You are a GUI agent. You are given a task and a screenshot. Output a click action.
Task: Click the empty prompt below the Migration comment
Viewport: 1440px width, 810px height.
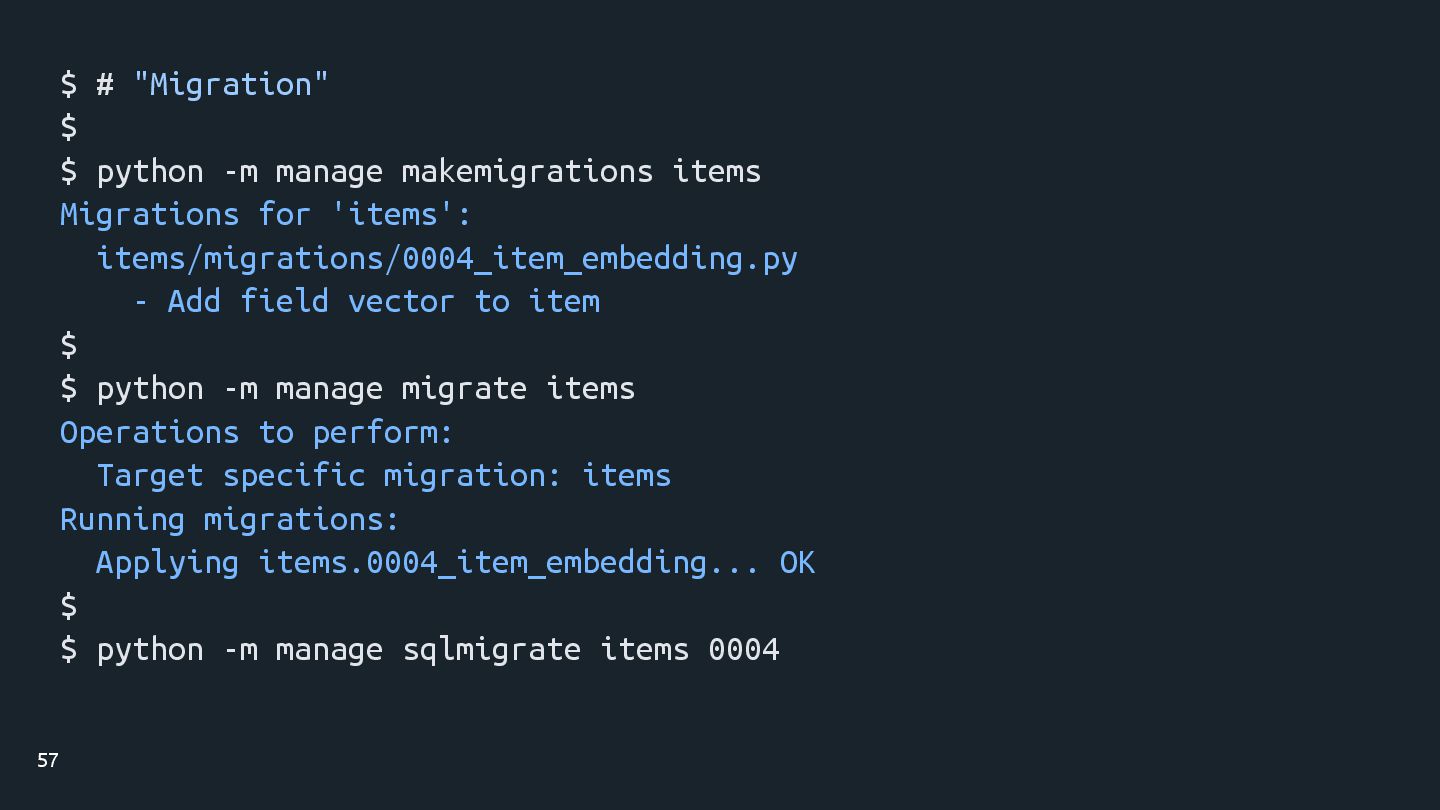click(69, 128)
